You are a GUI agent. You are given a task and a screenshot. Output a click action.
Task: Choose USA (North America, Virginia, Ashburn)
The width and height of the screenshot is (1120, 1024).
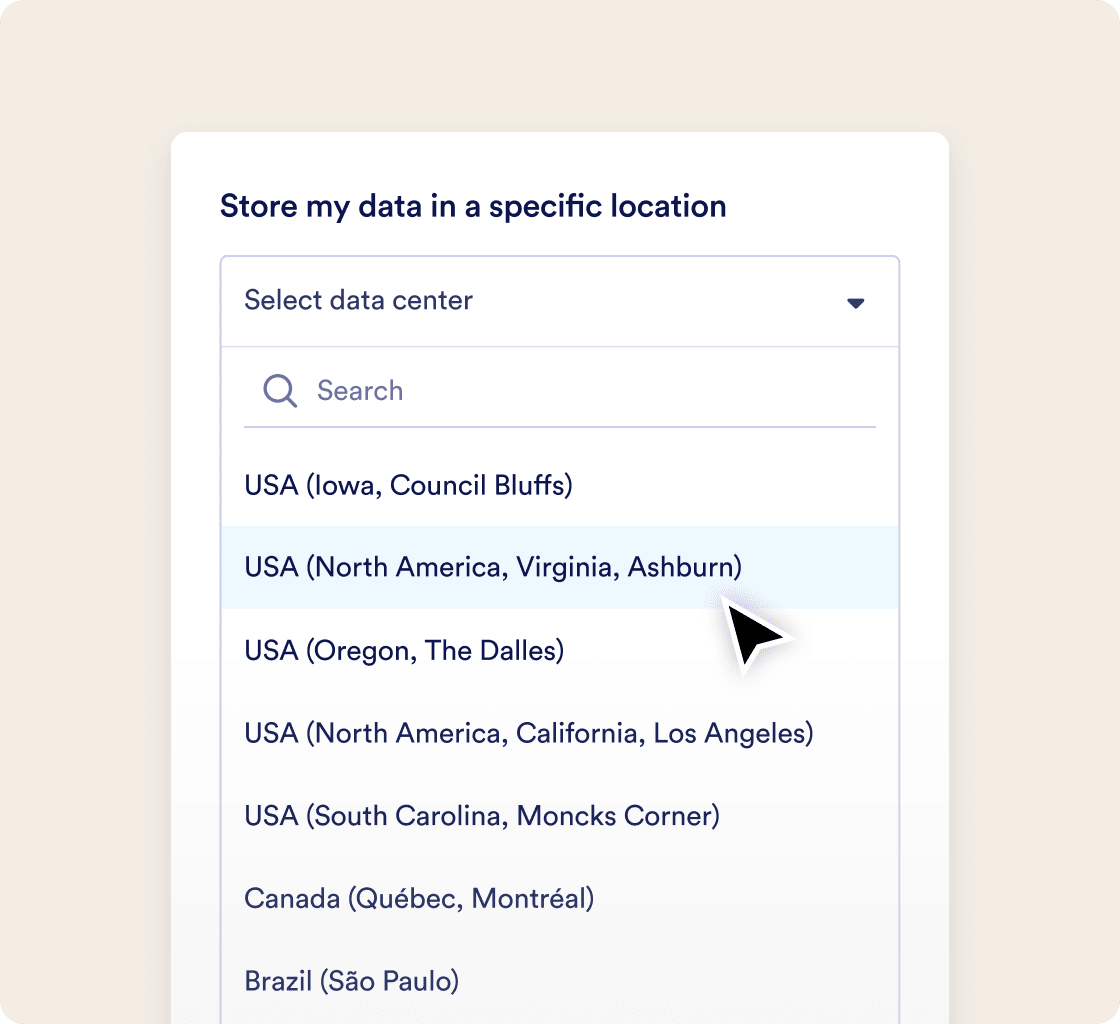pos(559,567)
